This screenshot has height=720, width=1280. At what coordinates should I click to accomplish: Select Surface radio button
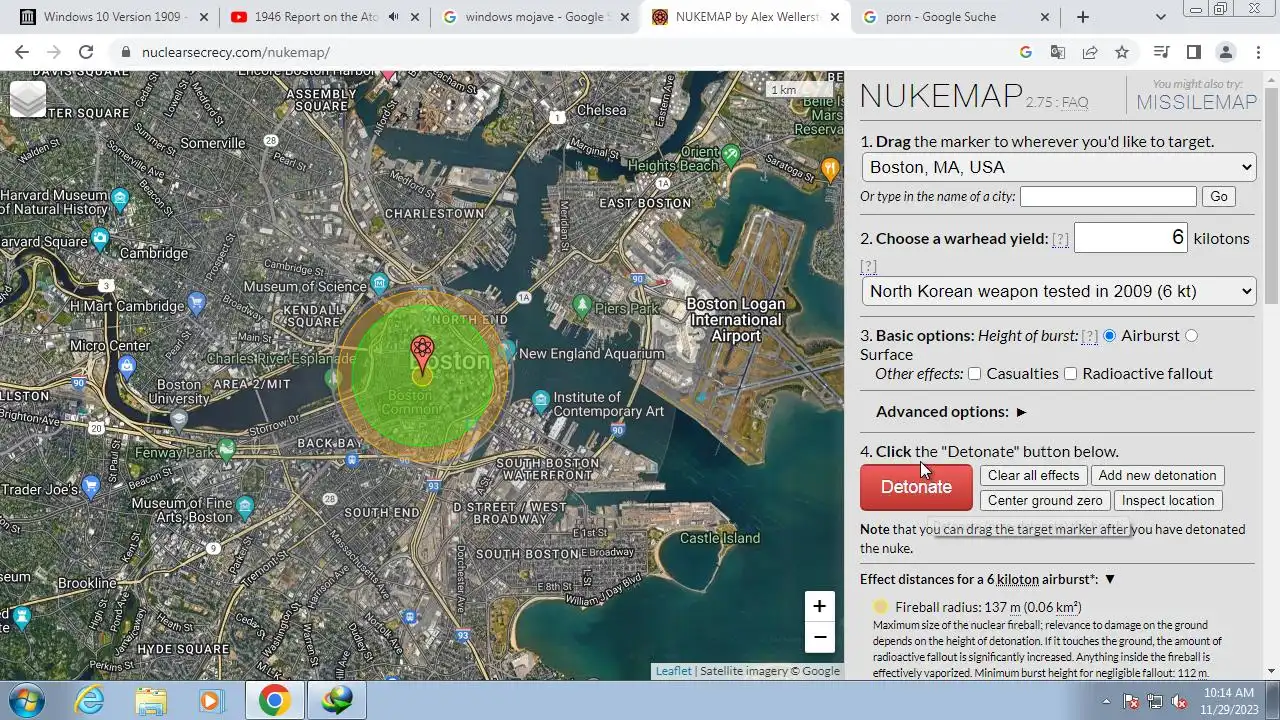tap(1191, 336)
